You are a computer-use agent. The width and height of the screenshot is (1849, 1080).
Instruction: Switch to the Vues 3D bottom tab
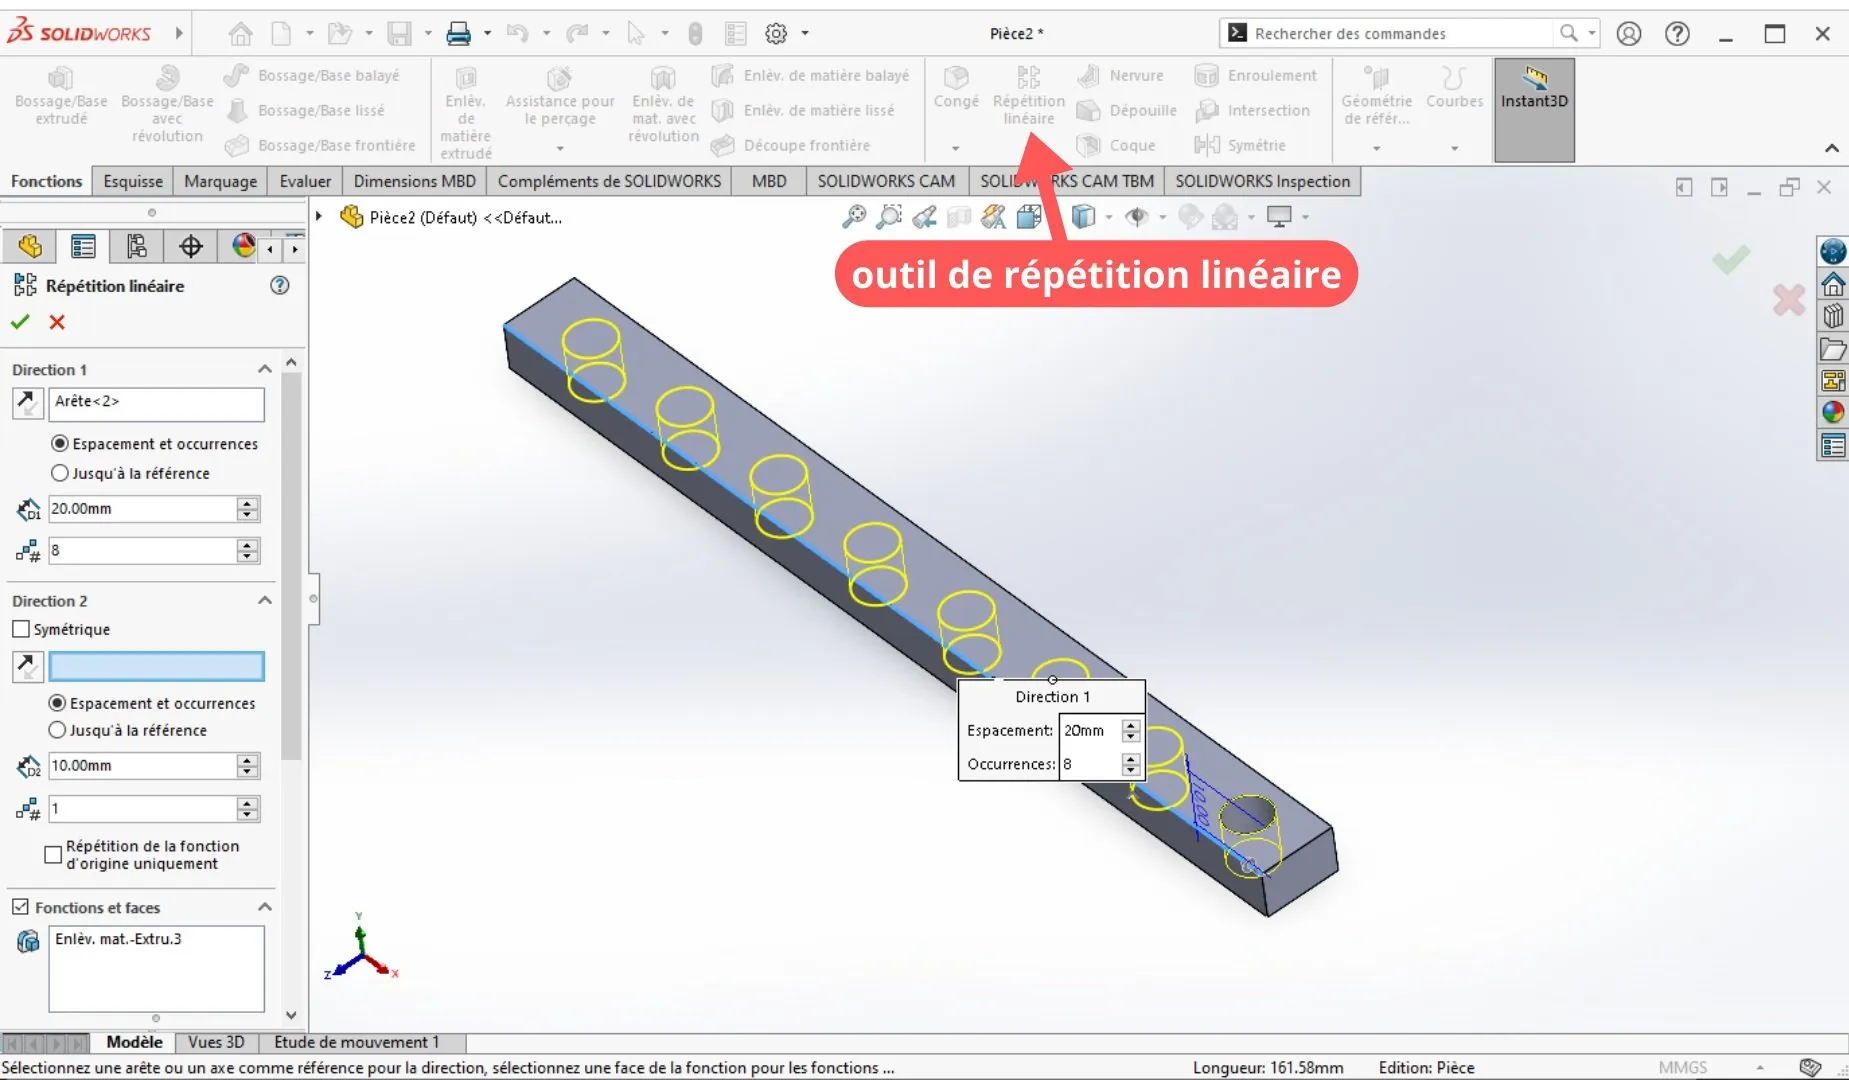click(x=216, y=1042)
